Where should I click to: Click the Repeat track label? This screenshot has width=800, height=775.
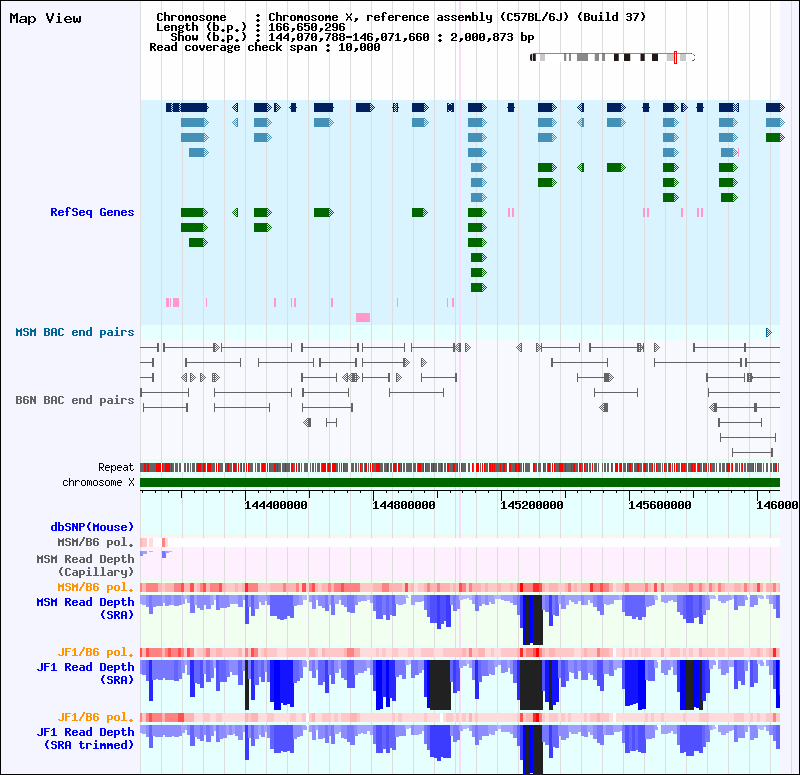tap(116, 467)
